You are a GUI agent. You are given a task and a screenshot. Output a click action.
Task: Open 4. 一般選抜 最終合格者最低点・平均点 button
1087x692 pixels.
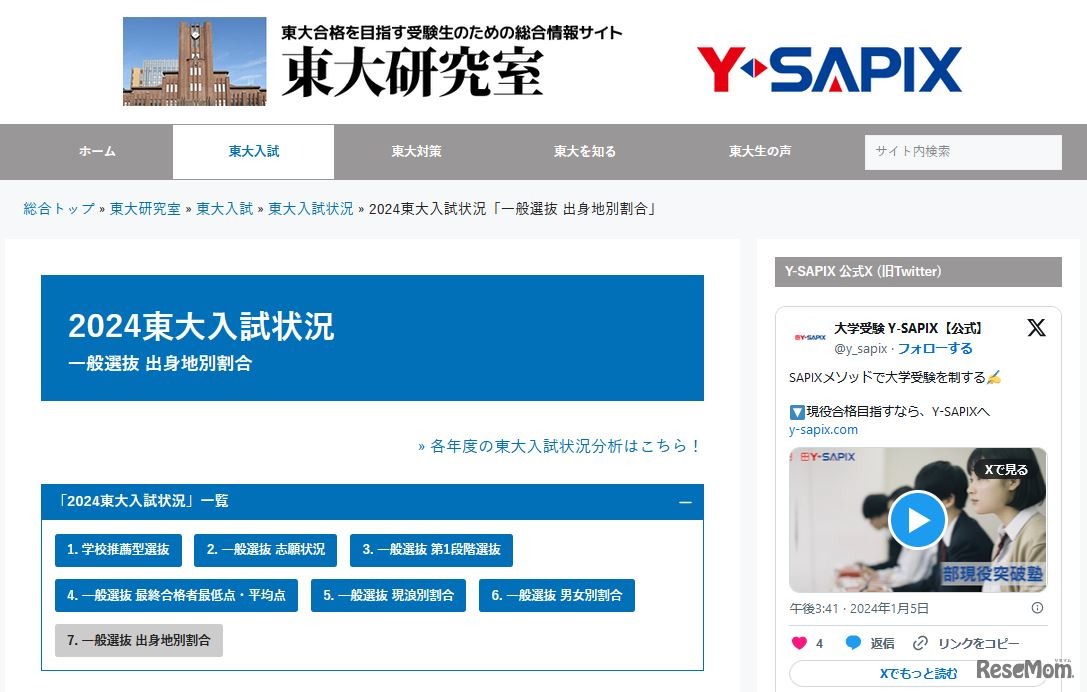[176, 596]
